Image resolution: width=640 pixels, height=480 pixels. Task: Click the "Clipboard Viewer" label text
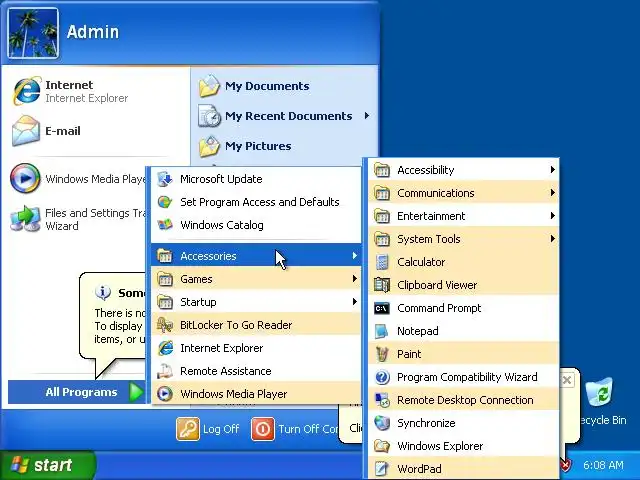pos(437,285)
